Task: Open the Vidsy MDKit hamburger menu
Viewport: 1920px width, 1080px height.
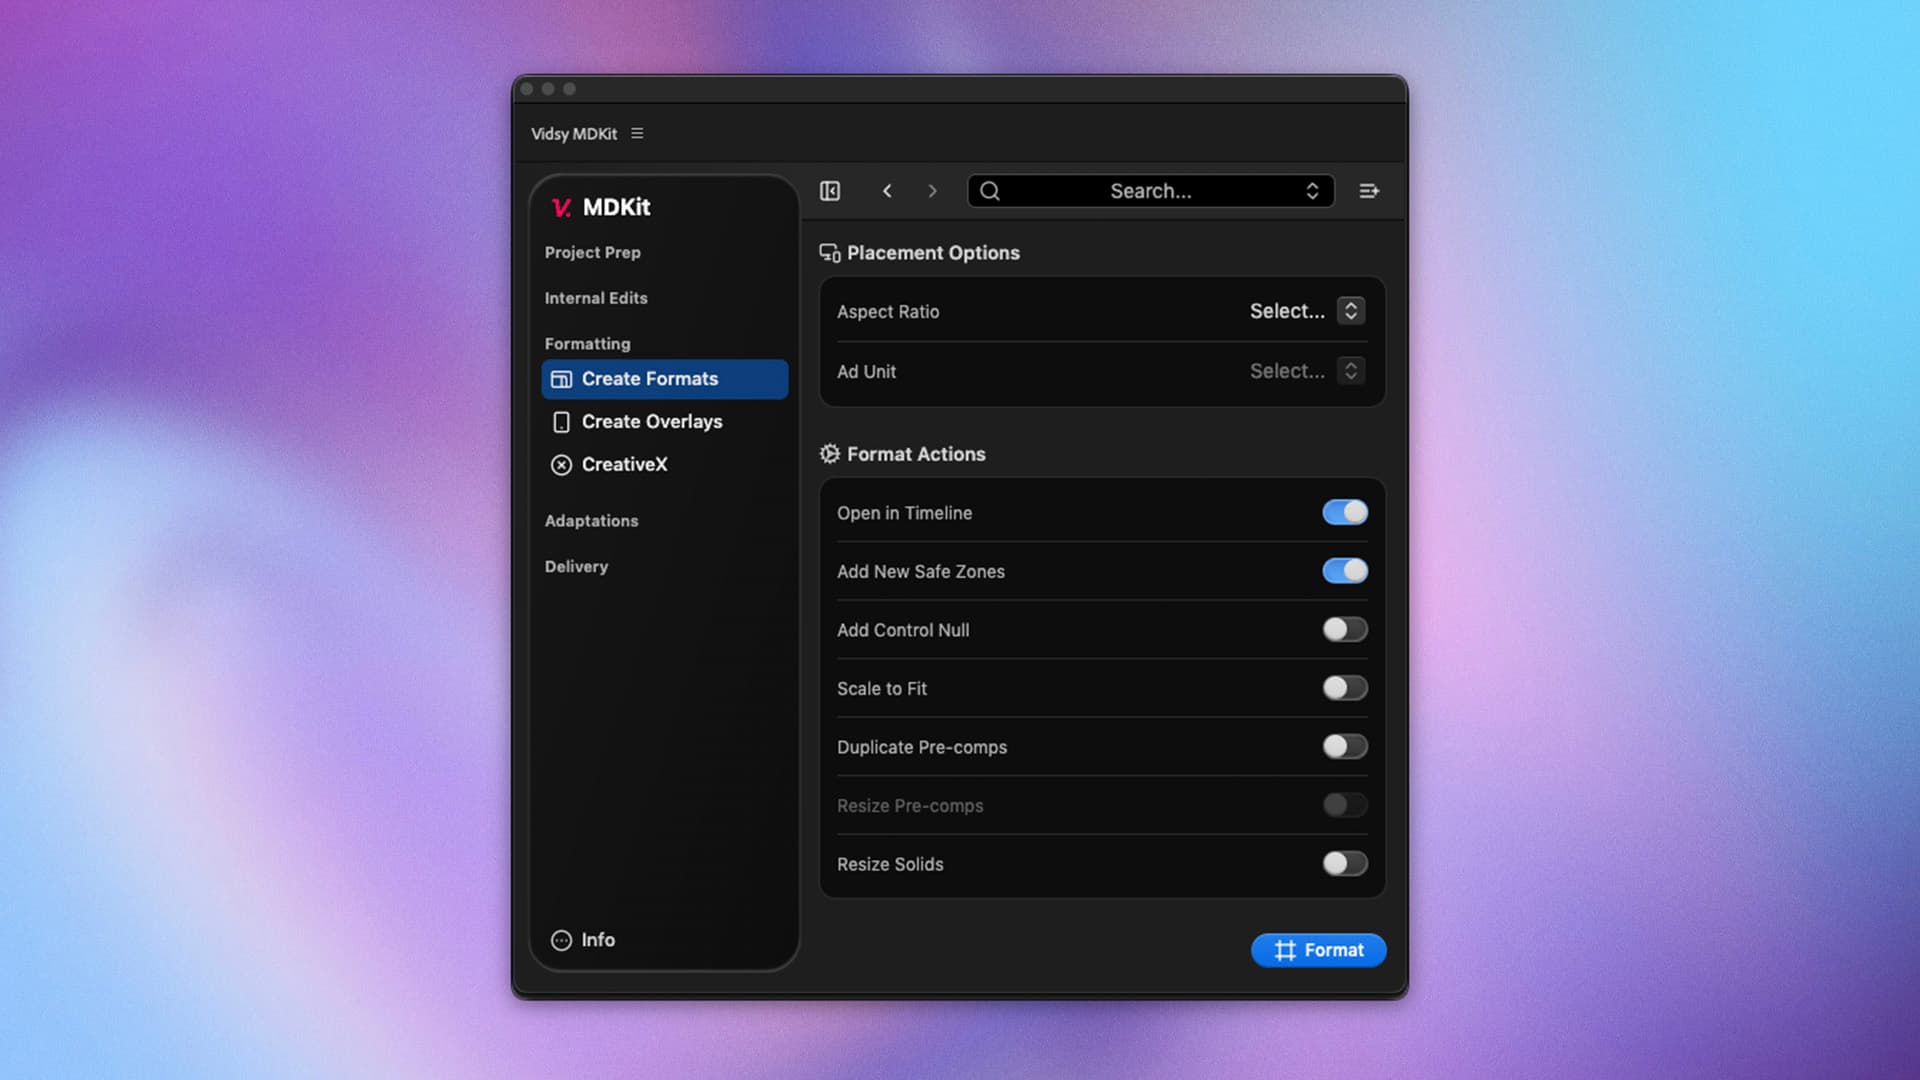Action: [x=637, y=133]
